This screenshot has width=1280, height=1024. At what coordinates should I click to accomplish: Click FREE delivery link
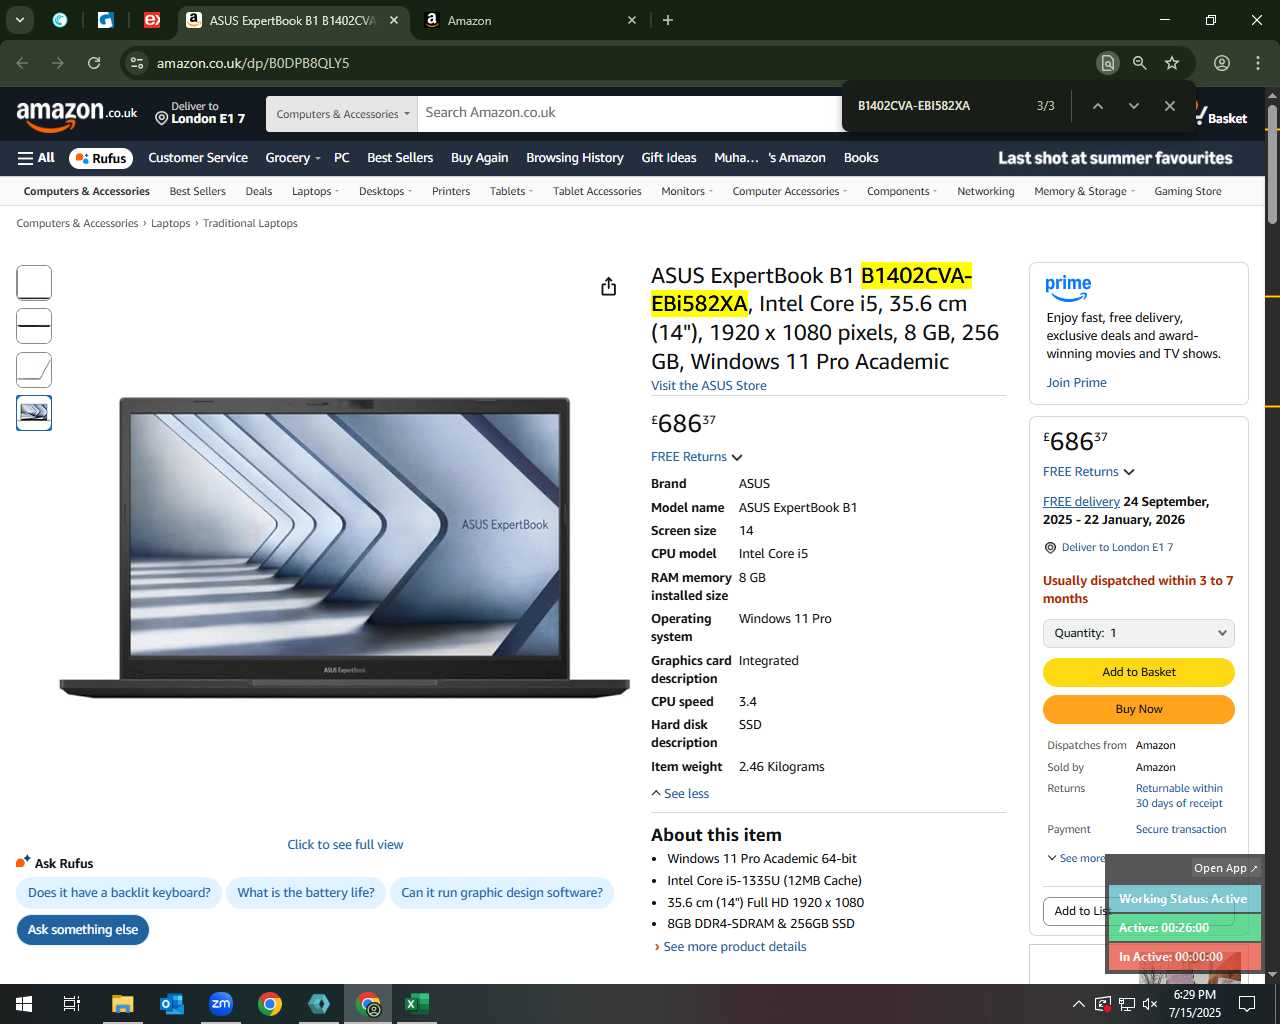[1081, 502]
